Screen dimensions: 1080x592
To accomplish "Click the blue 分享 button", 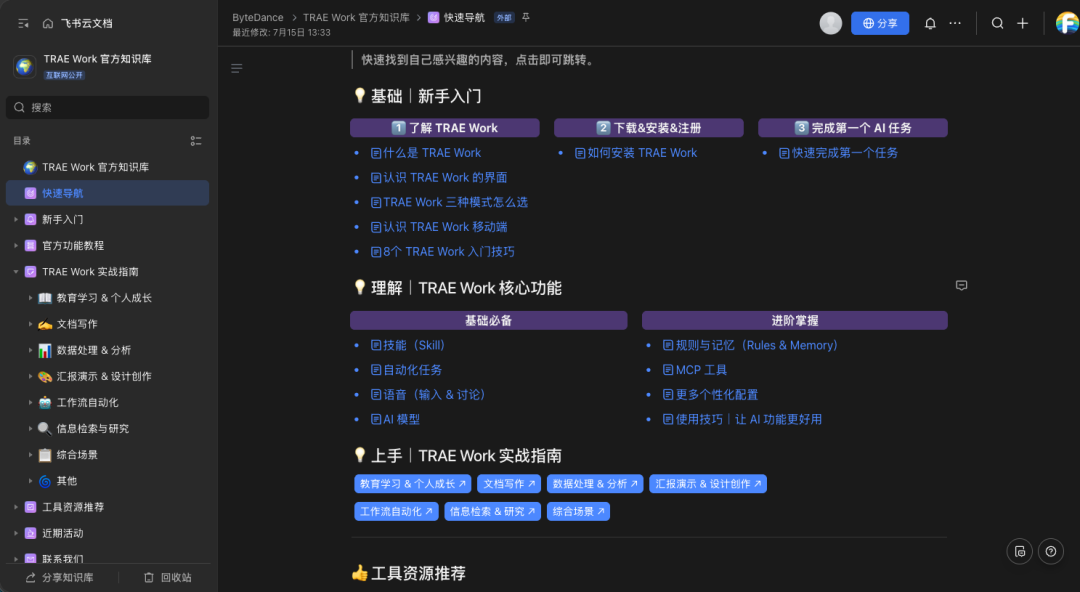I will [x=880, y=23].
